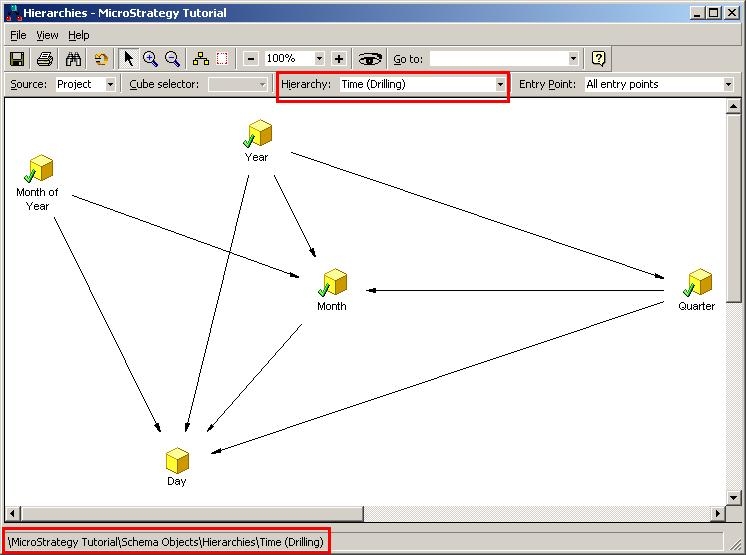Select the Zoom In magnifier tool
The image size is (746, 555).
pos(150,59)
